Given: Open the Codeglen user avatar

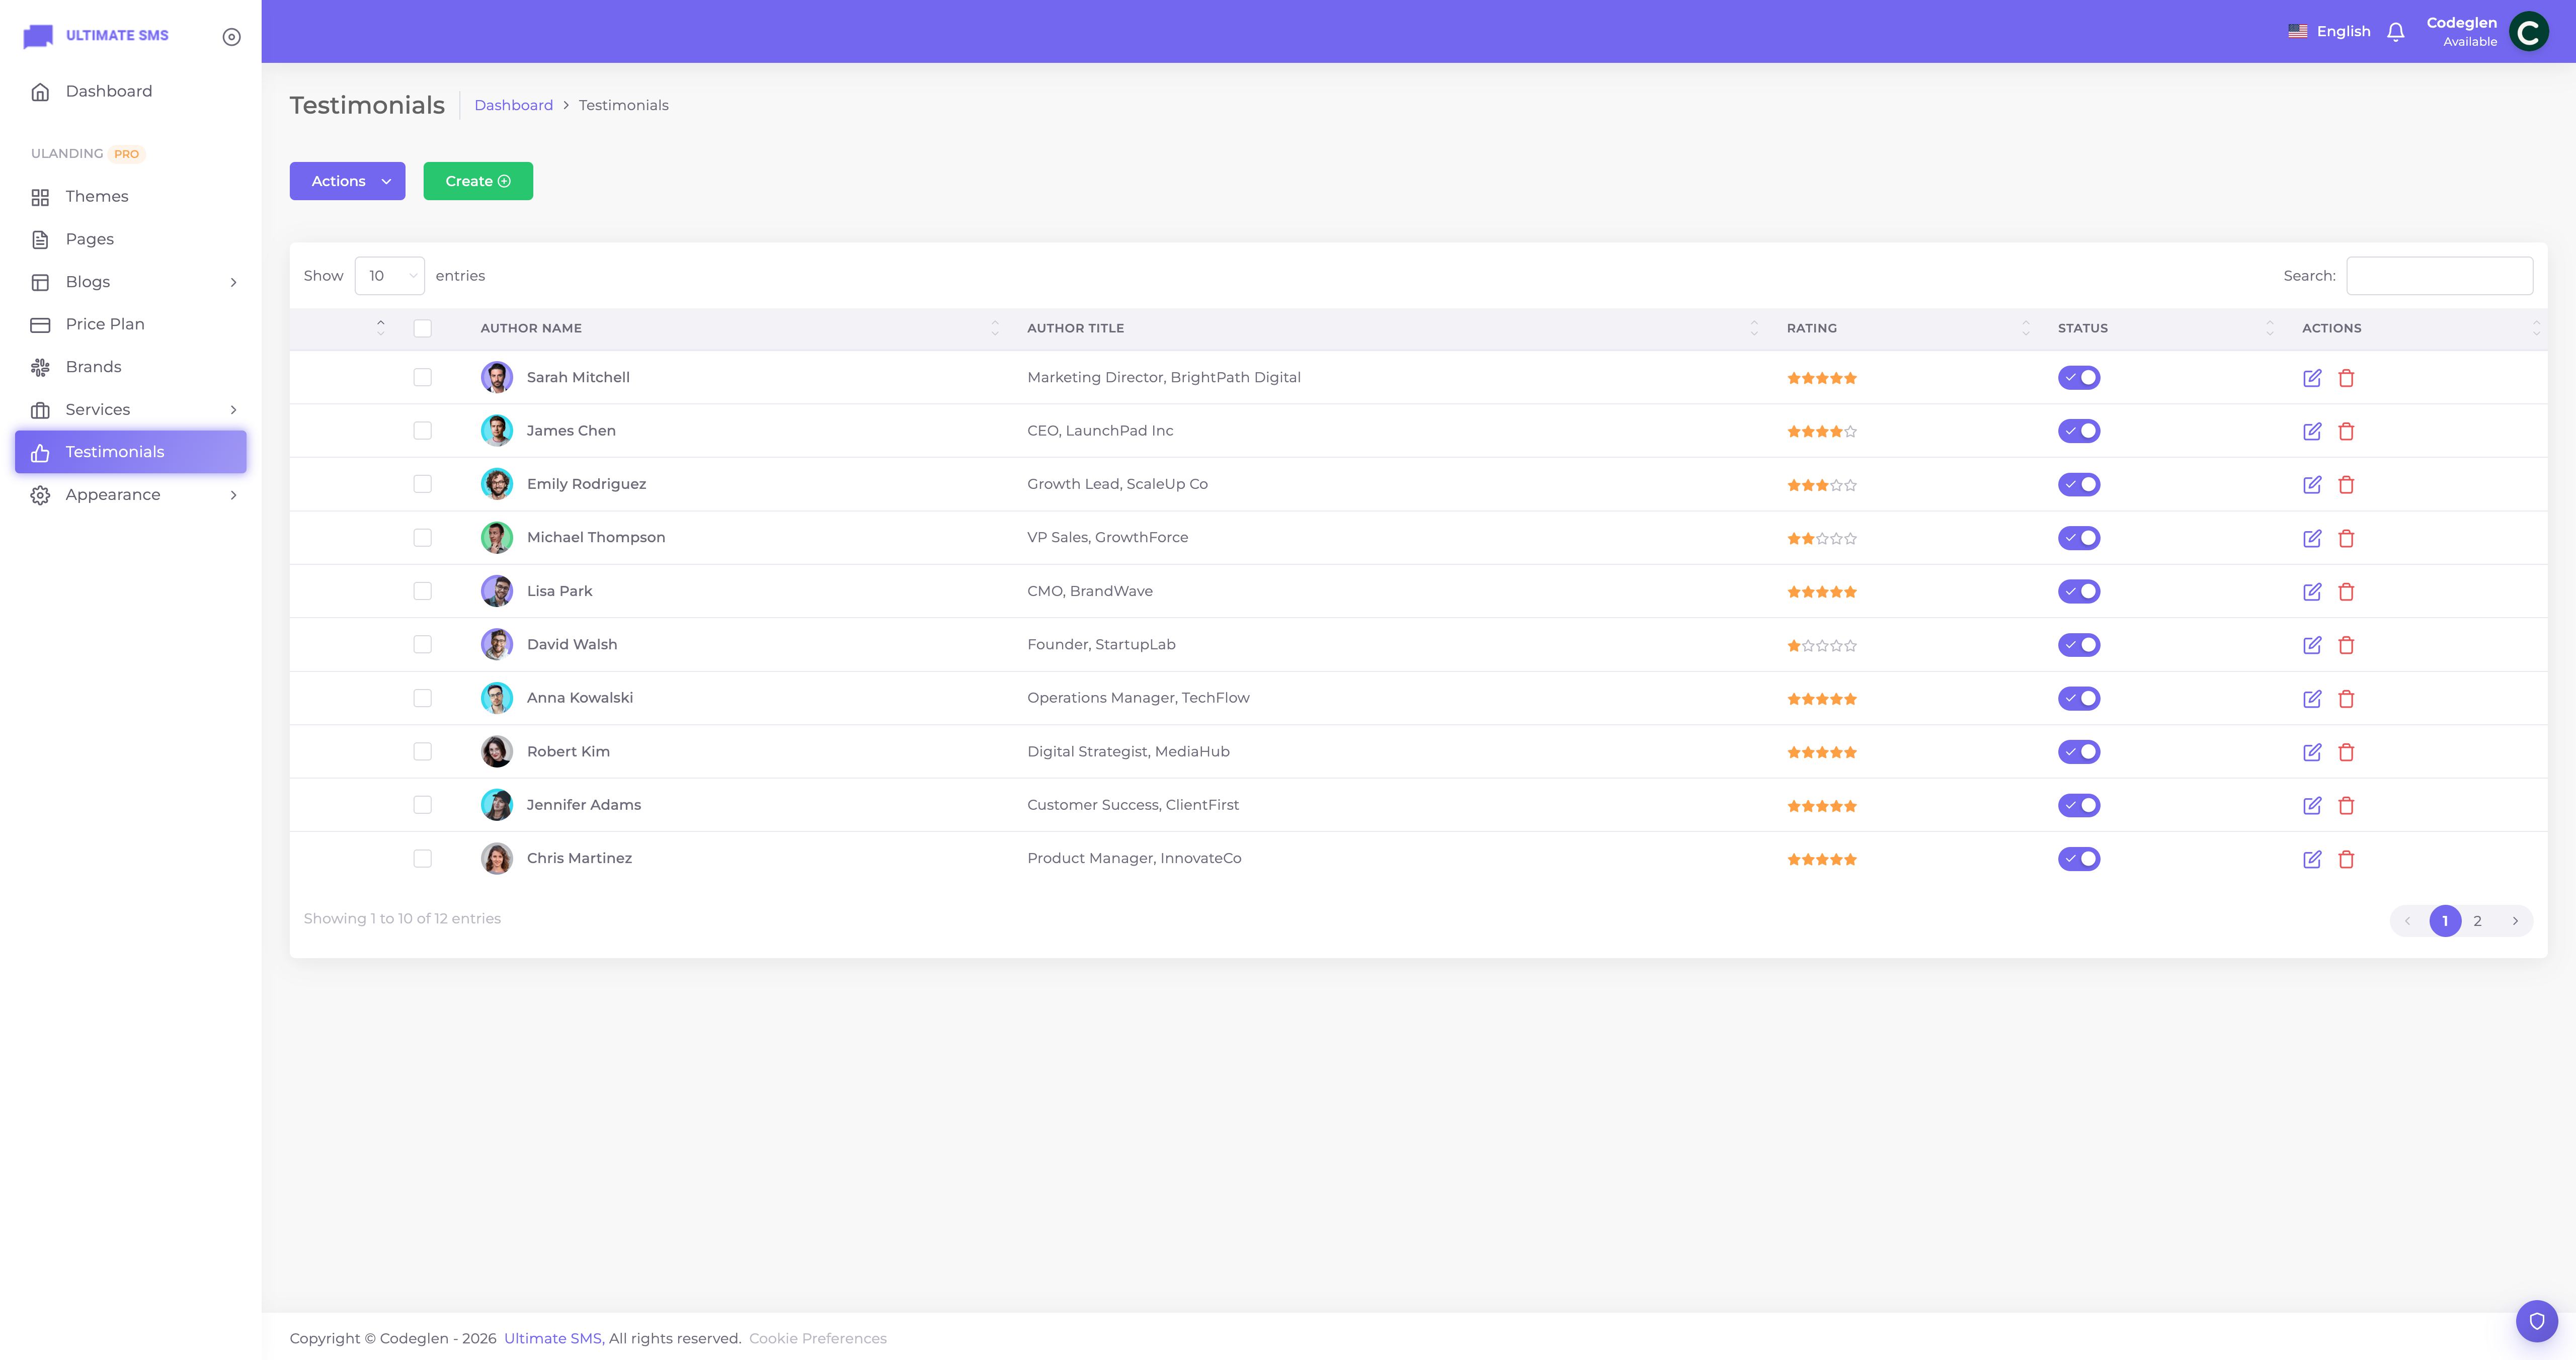Looking at the screenshot, I should (x=2528, y=32).
